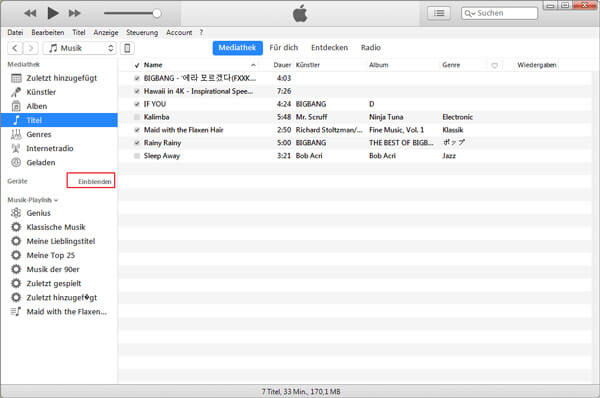Viewport: 600px width, 398px height.
Task: Open Meine Lieblingstitel playlist
Action: click(x=59, y=241)
